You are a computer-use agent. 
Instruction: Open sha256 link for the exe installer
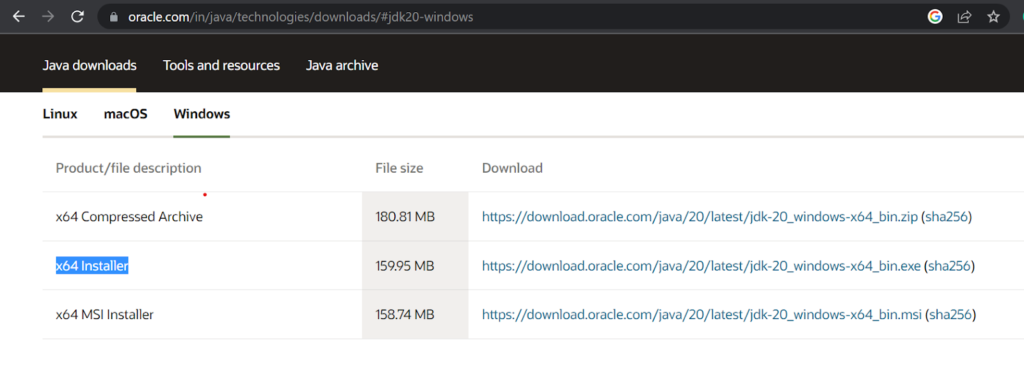[x=949, y=266]
